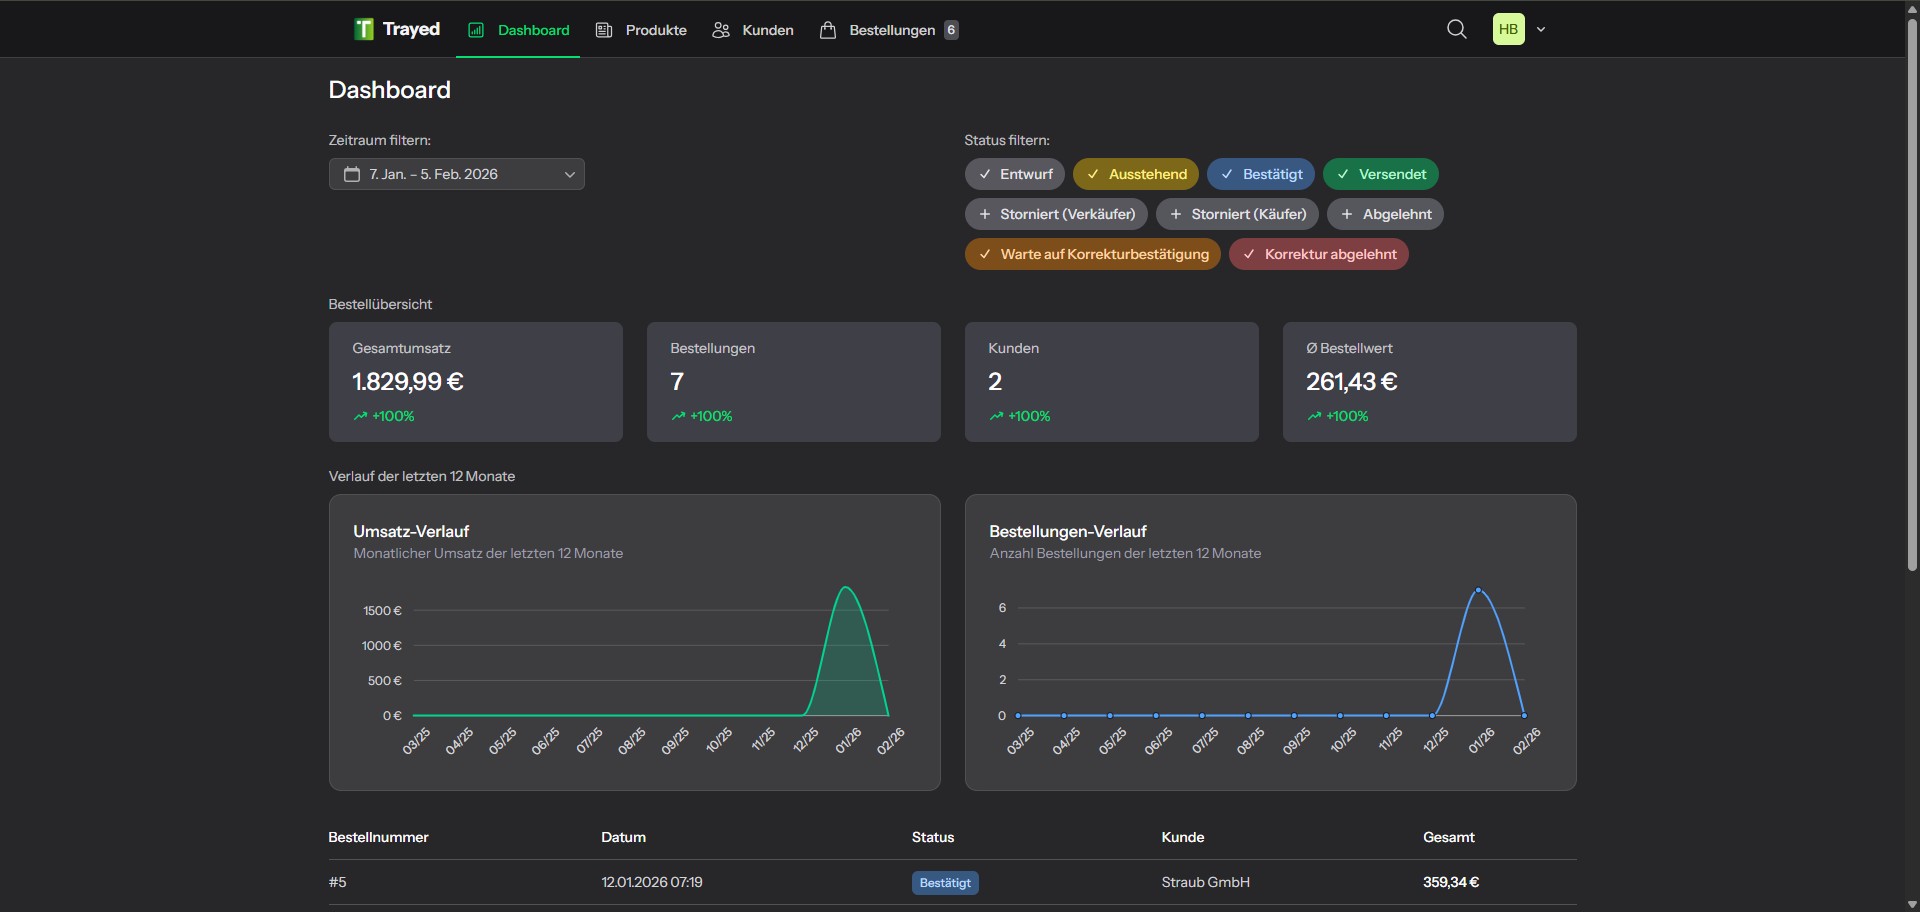
Task: Click the Kunden people icon
Action: (720, 30)
